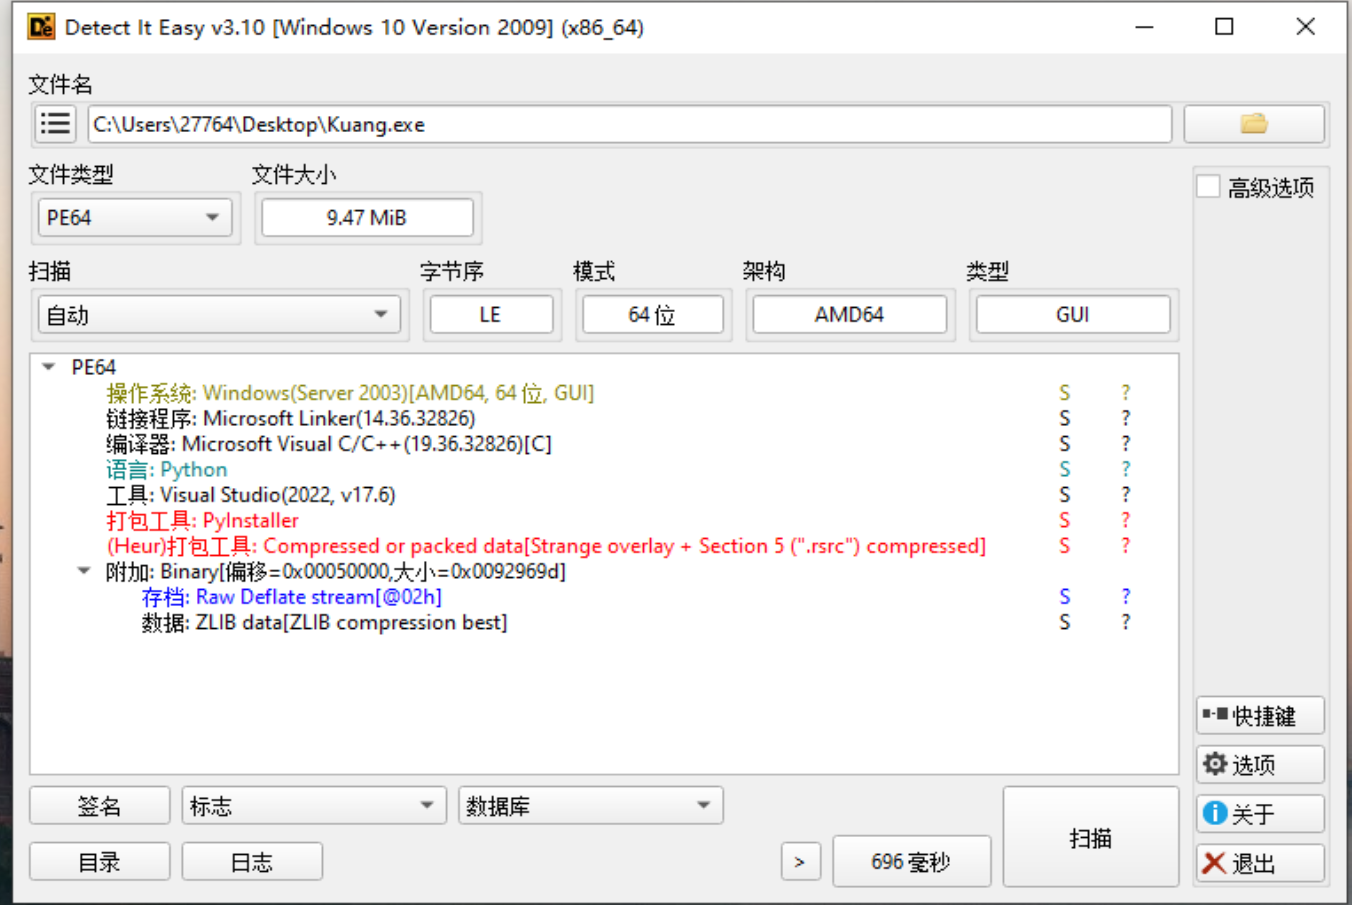Expand the 标志 dropdown

point(313,806)
